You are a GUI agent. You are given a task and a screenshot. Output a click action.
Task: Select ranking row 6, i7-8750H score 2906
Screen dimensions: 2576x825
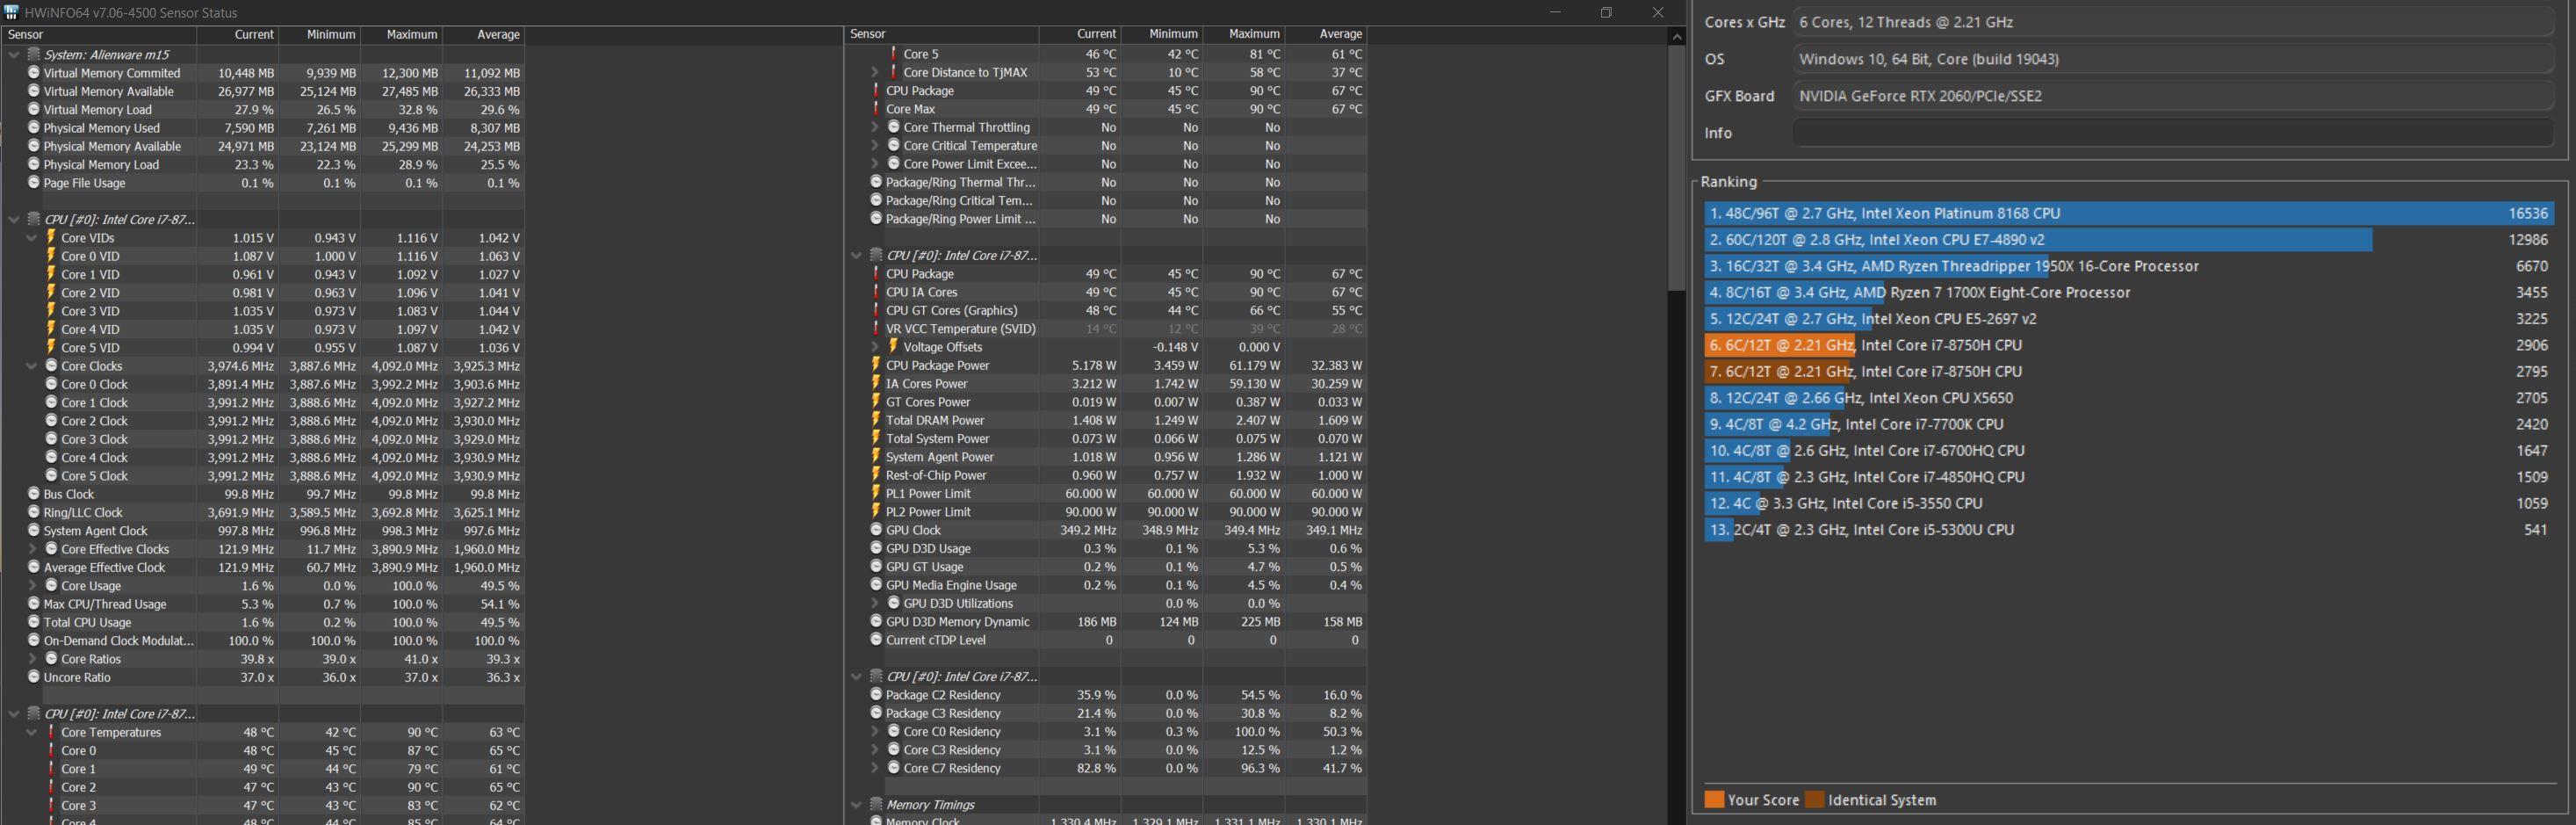2129,345
